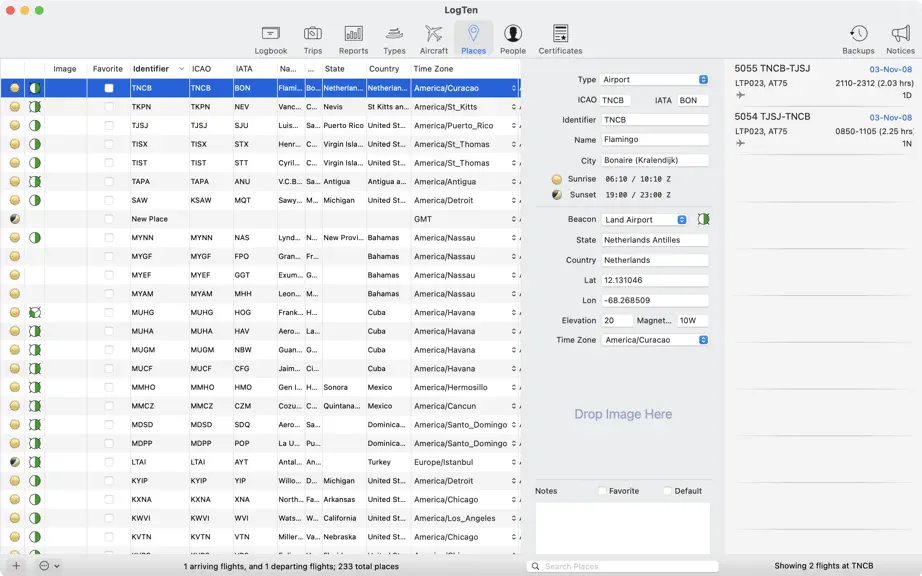
Task: Toggle Favorite checkbox for MUHA row
Action: pos(109,331)
